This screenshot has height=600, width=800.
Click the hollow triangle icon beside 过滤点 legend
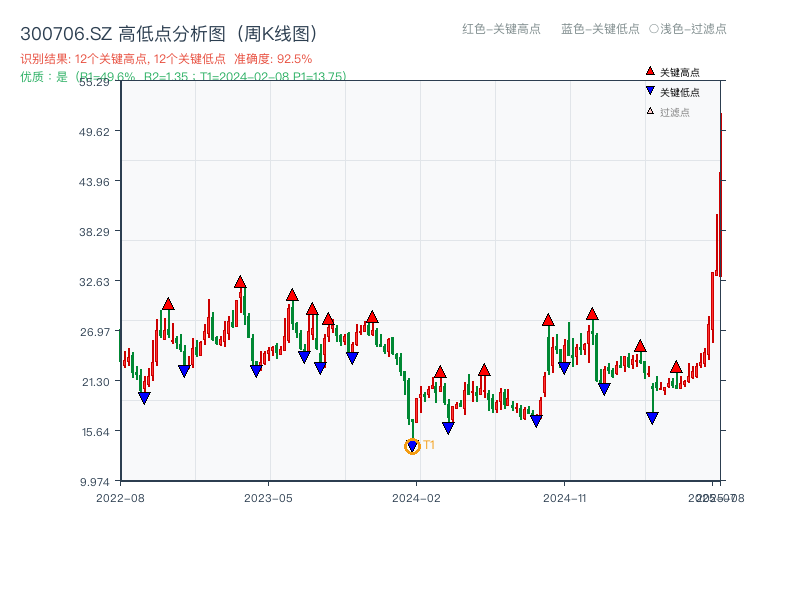pos(650,111)
